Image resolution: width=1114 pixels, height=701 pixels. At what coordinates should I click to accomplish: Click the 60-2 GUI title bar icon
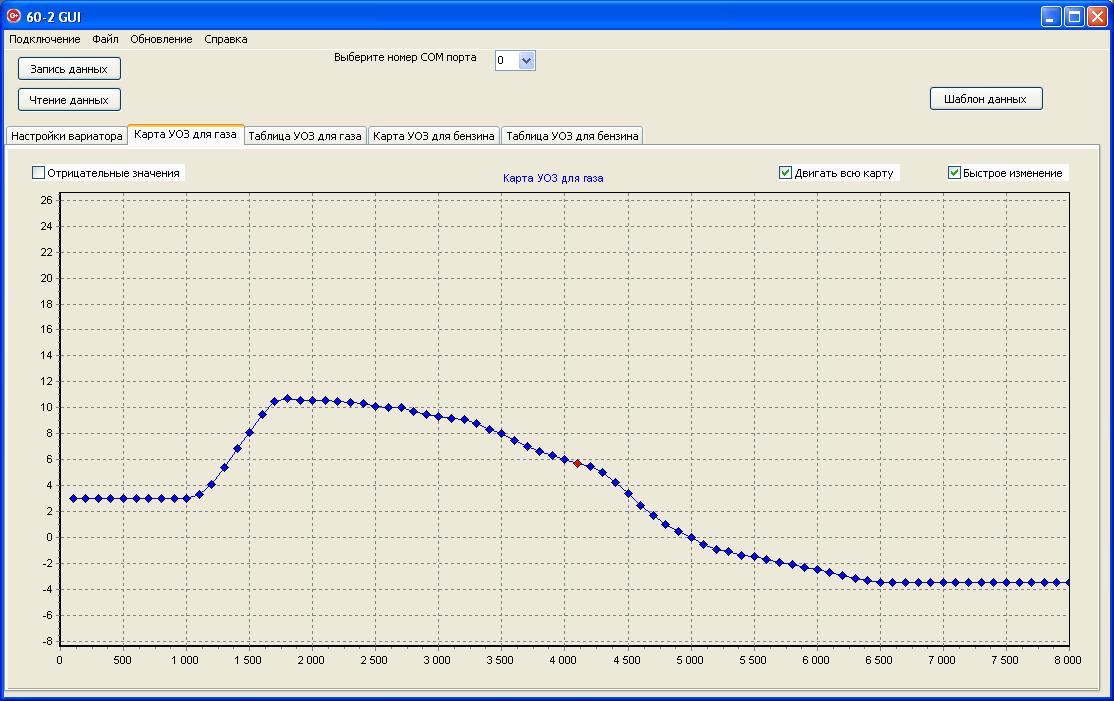pyautogui.click(x=14, y=16)
